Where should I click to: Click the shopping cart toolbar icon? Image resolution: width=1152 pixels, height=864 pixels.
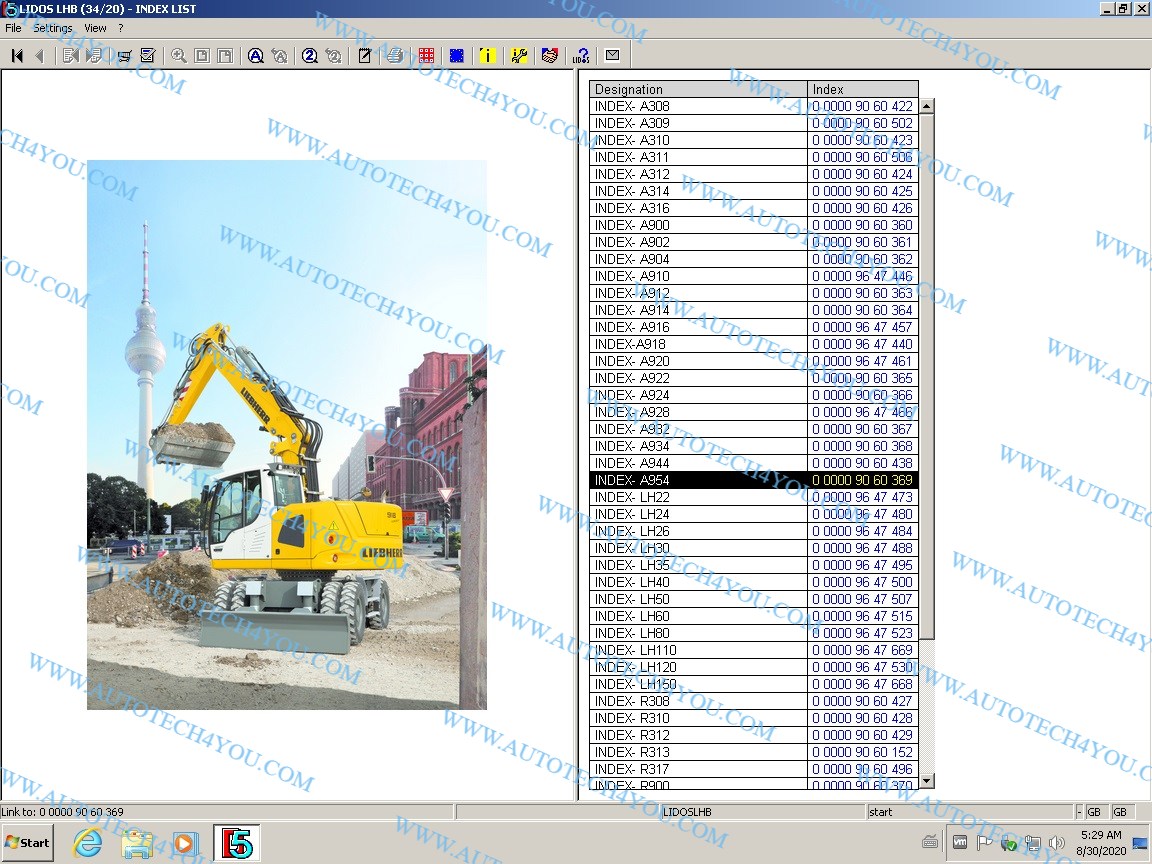click(x=125, y=56)
